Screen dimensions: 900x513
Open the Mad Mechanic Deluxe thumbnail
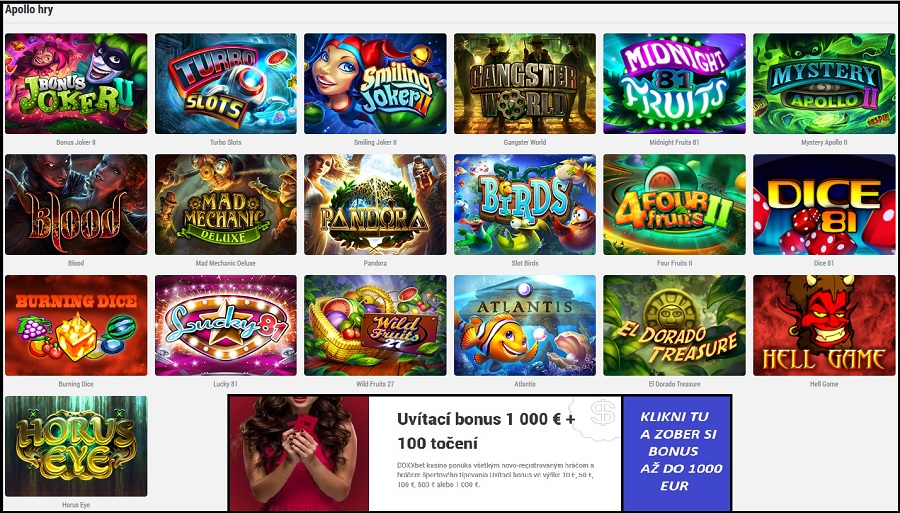(x=226, y=204)
